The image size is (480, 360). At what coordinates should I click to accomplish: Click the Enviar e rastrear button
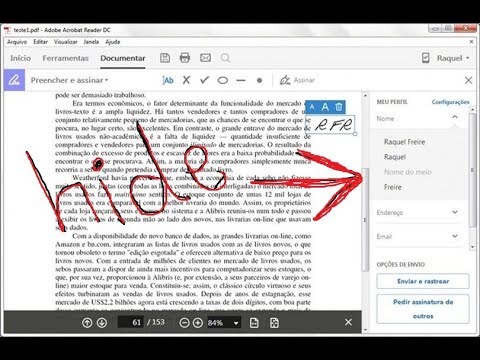click(423, 281)
